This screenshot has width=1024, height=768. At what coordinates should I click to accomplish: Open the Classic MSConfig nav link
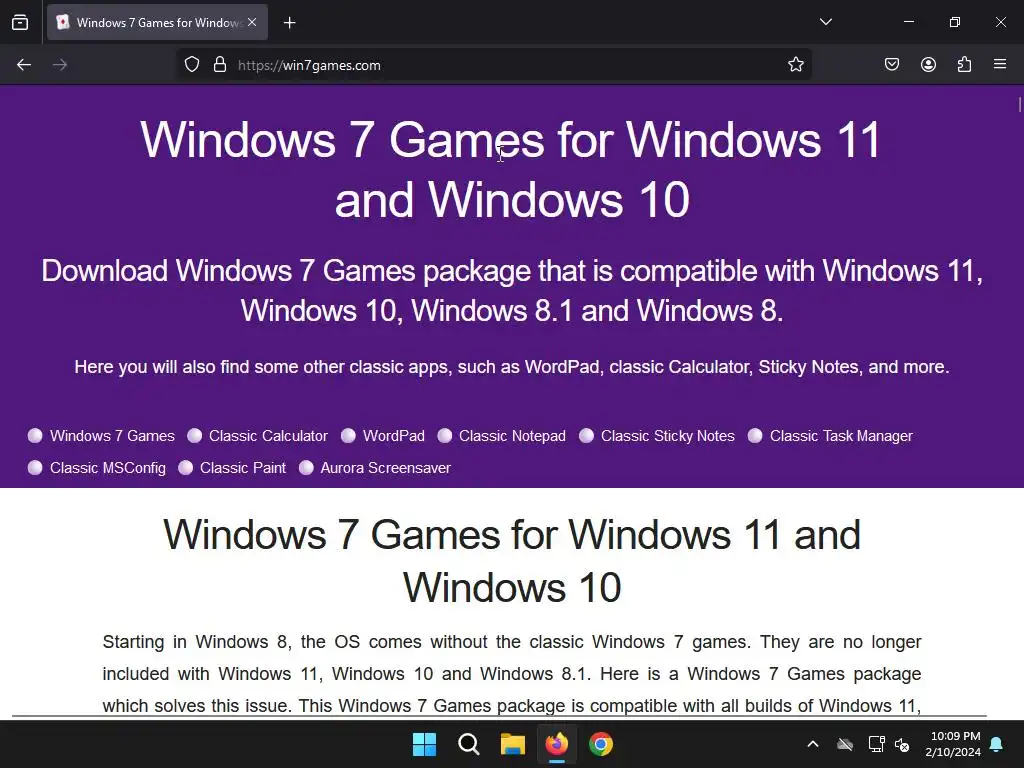tap(108, 468)
